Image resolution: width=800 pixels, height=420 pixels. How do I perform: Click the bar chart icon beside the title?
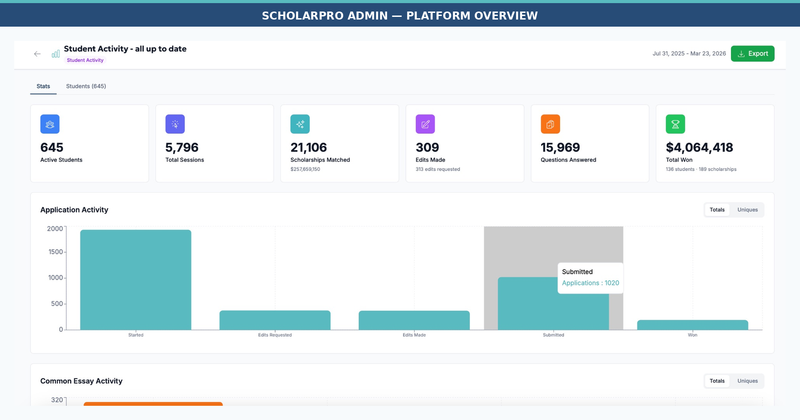pyautogui.click(x=56, y=54)
